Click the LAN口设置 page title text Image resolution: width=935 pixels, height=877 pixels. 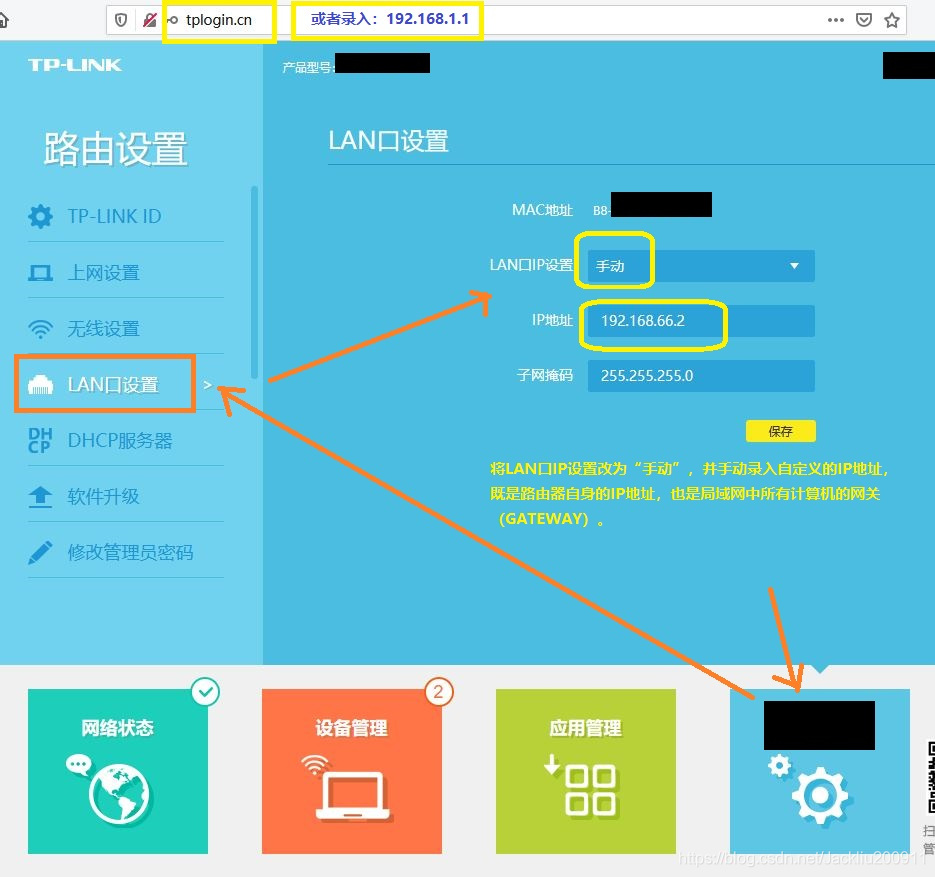pyautogui.click(x=388, y=141)
